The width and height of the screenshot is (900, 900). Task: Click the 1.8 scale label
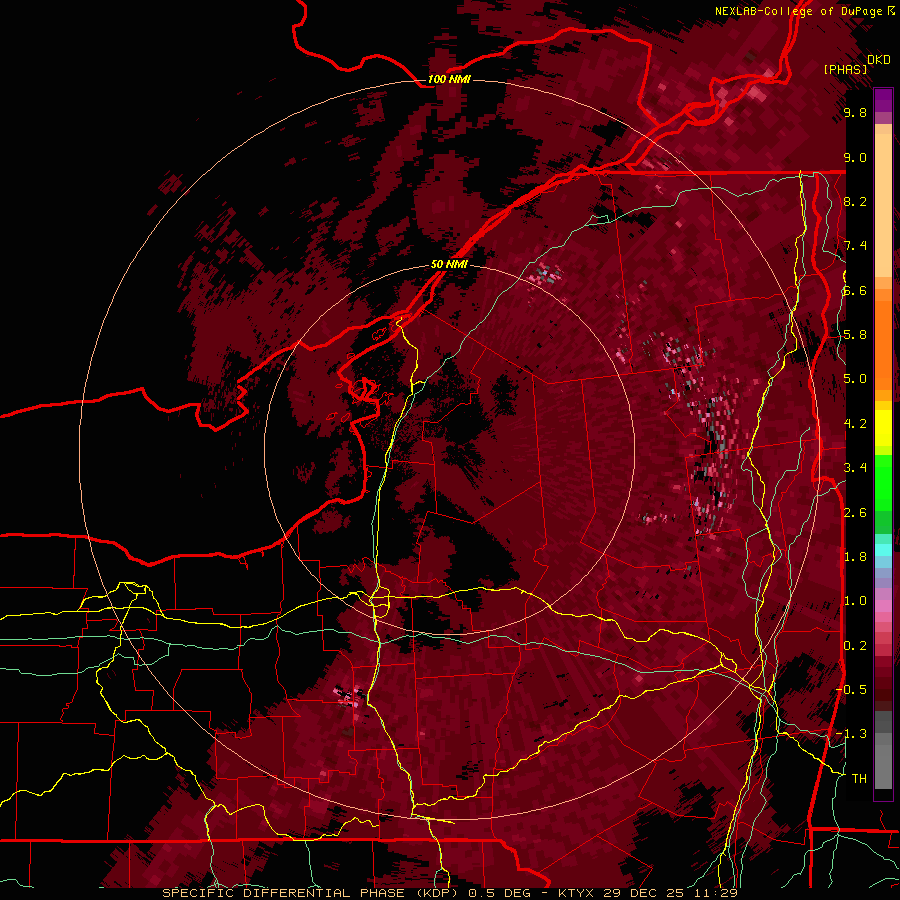tap(855, 557)
